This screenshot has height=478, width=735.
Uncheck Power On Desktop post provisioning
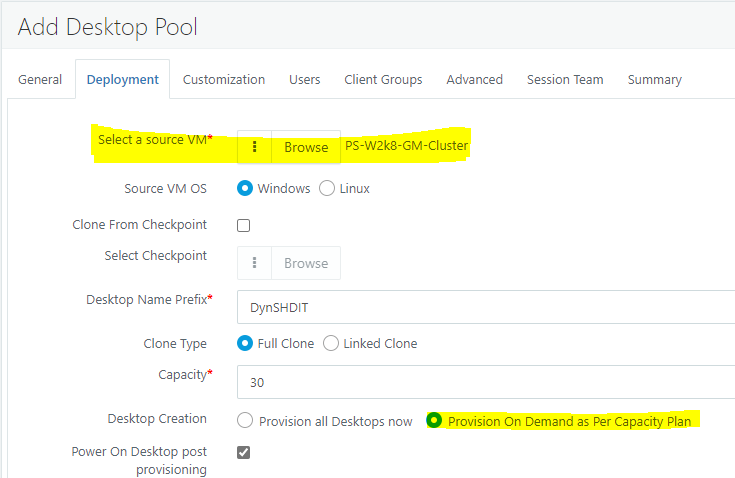(x=244, y=452)
